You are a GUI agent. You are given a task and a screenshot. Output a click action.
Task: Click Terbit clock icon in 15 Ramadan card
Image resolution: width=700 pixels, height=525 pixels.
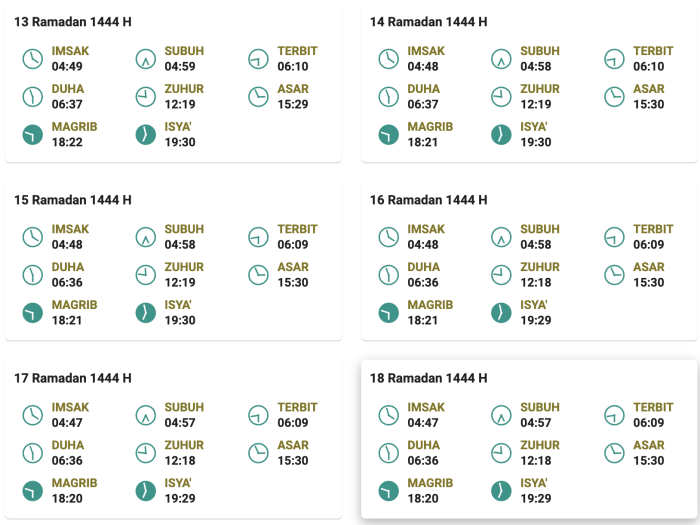[259, 237]
